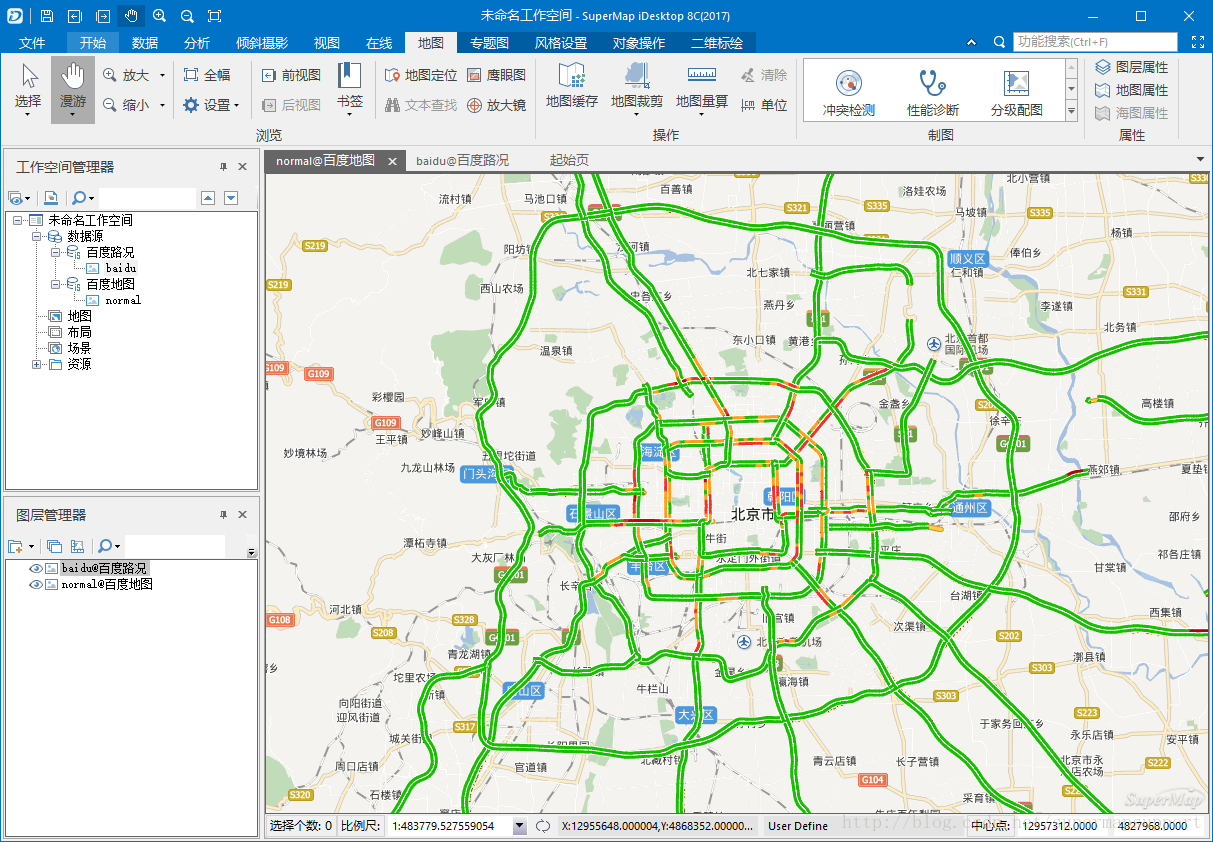This screenshot has width=1213, height=842.
Task: Activate the 选择 select tool
Action: [x=29, y=90]
